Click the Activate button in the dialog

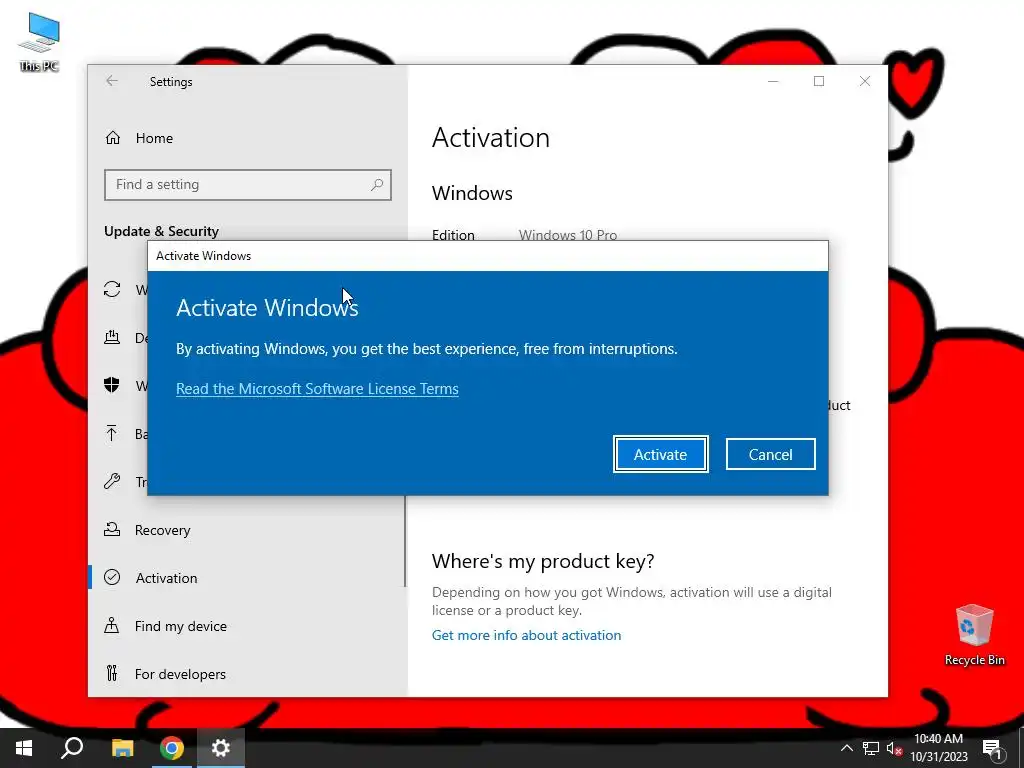(x=660, y=454)
